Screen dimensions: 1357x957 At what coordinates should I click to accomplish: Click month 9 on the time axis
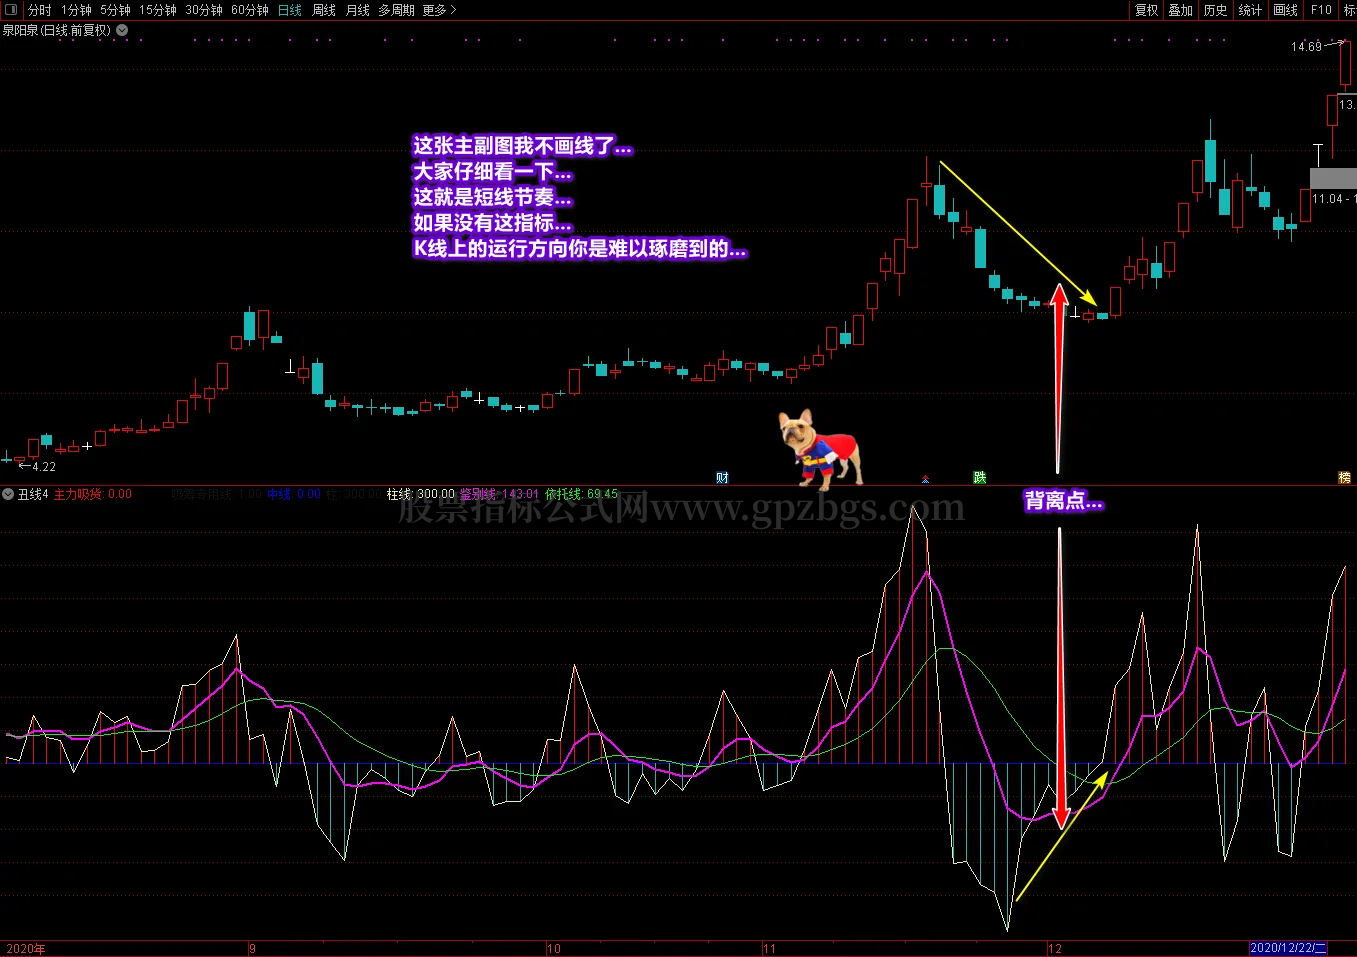253,949
